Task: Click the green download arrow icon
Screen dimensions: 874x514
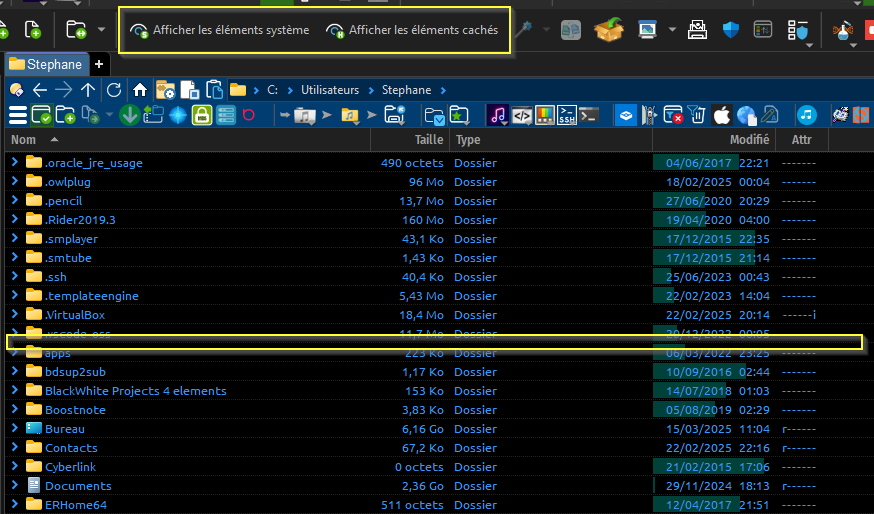Action: coord(129,115)
